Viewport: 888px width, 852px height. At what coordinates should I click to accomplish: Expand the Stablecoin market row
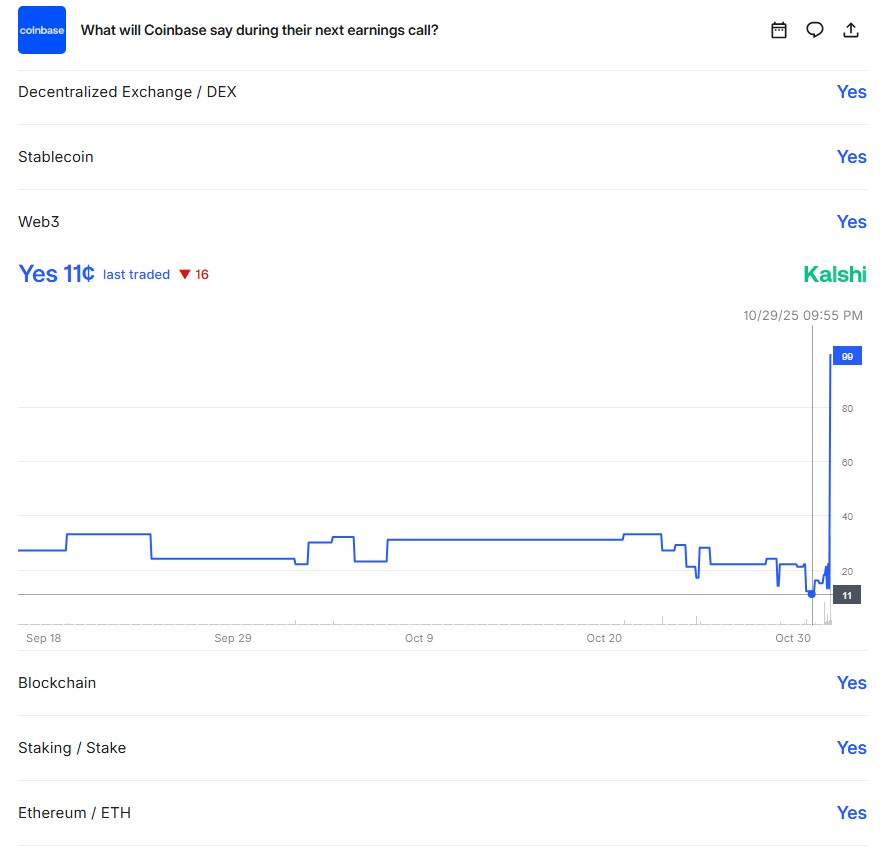click(56, 157)
